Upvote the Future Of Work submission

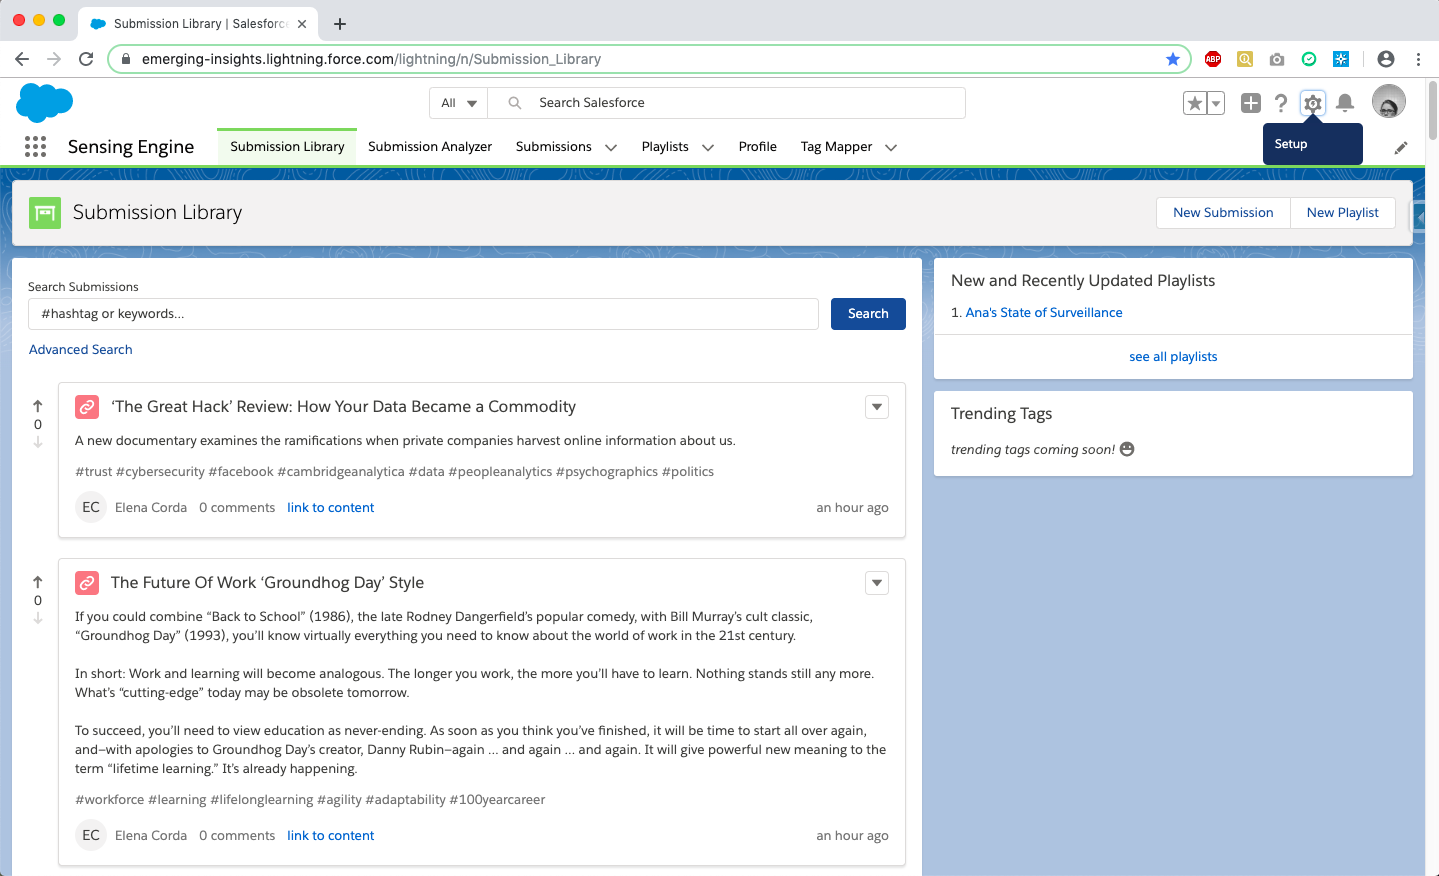38,582
